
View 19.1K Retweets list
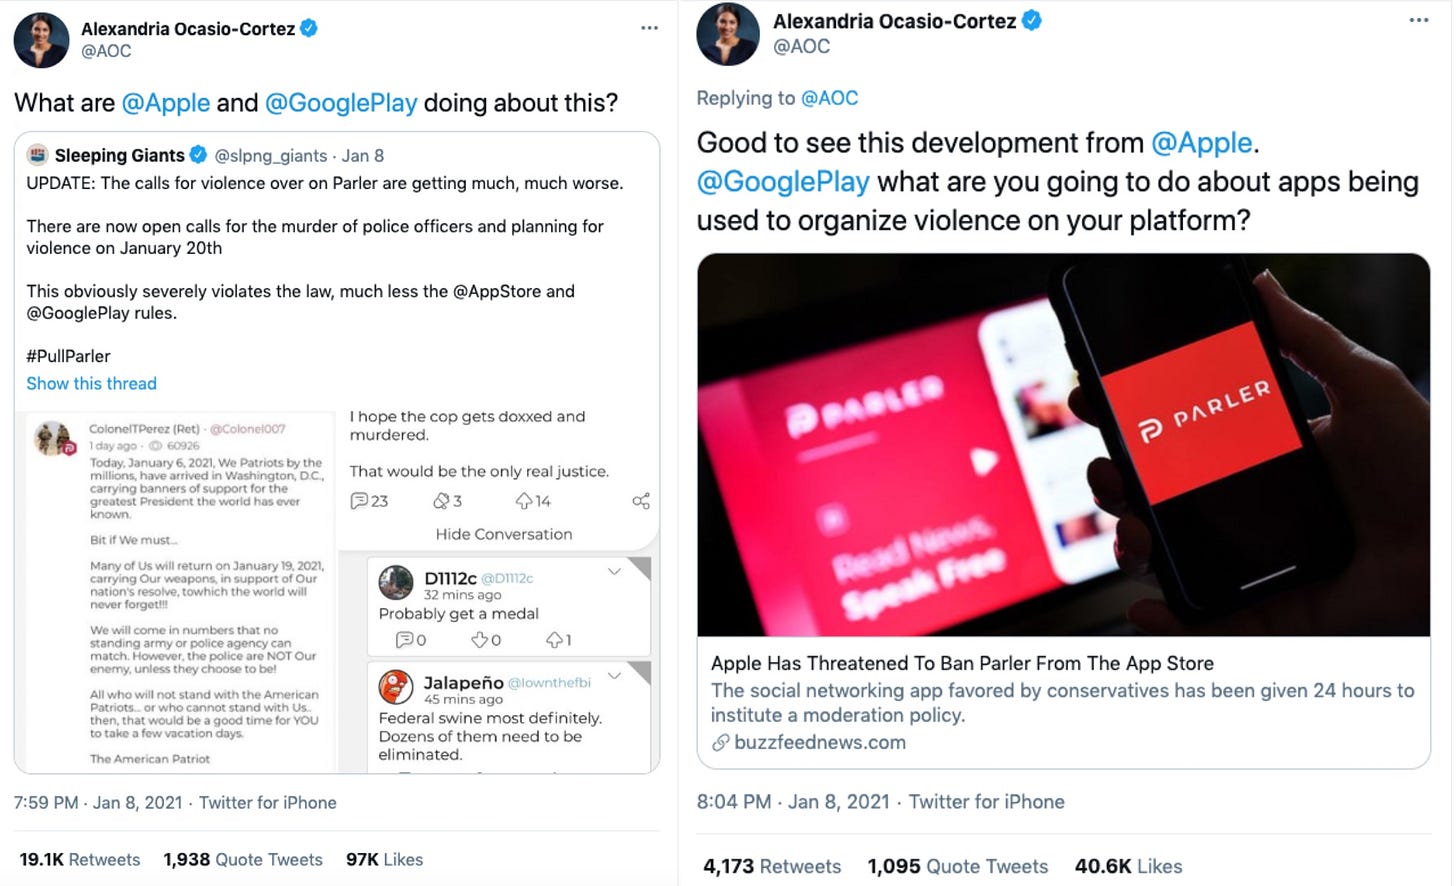point(80,859)
